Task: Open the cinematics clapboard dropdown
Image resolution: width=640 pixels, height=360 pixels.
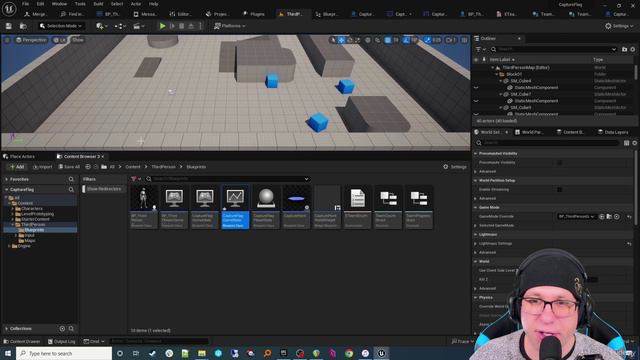Action: tap(139, 26)
